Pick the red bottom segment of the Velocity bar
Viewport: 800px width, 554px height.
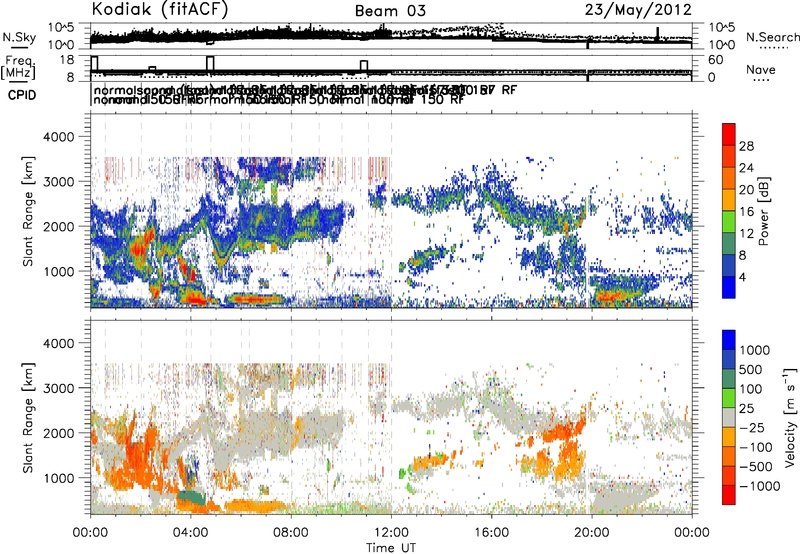[729, 495]
